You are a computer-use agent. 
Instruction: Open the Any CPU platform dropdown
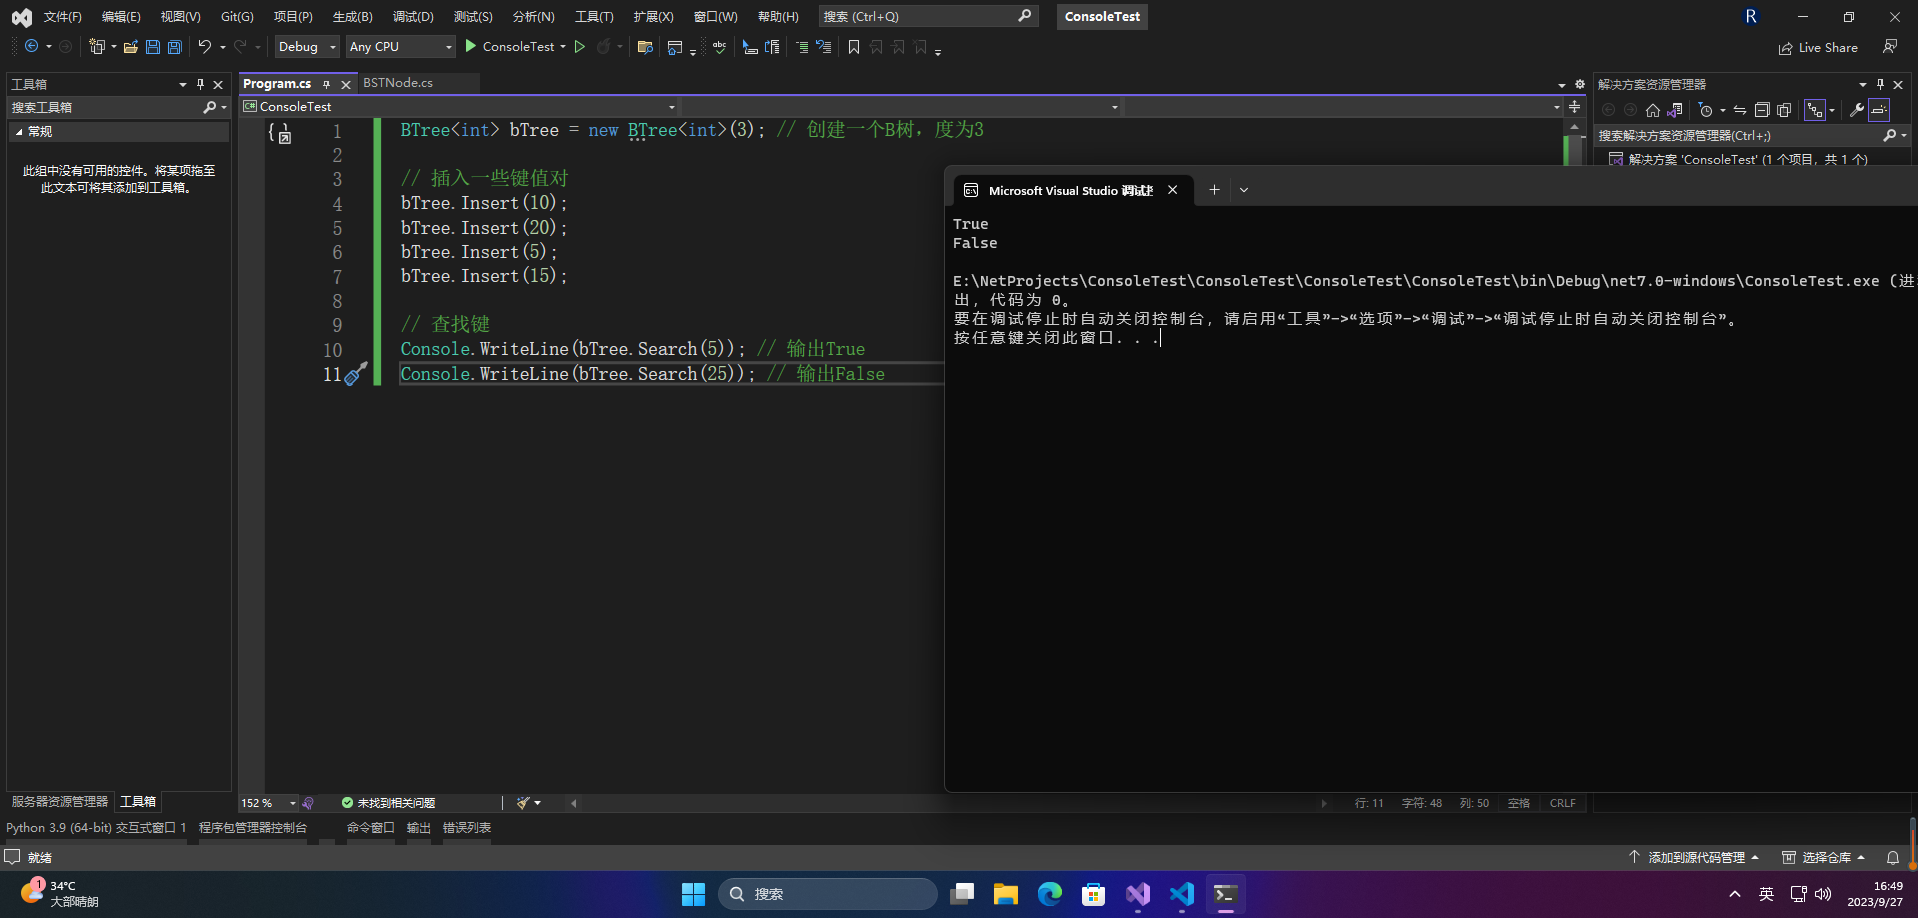click(x=400, y=47)
